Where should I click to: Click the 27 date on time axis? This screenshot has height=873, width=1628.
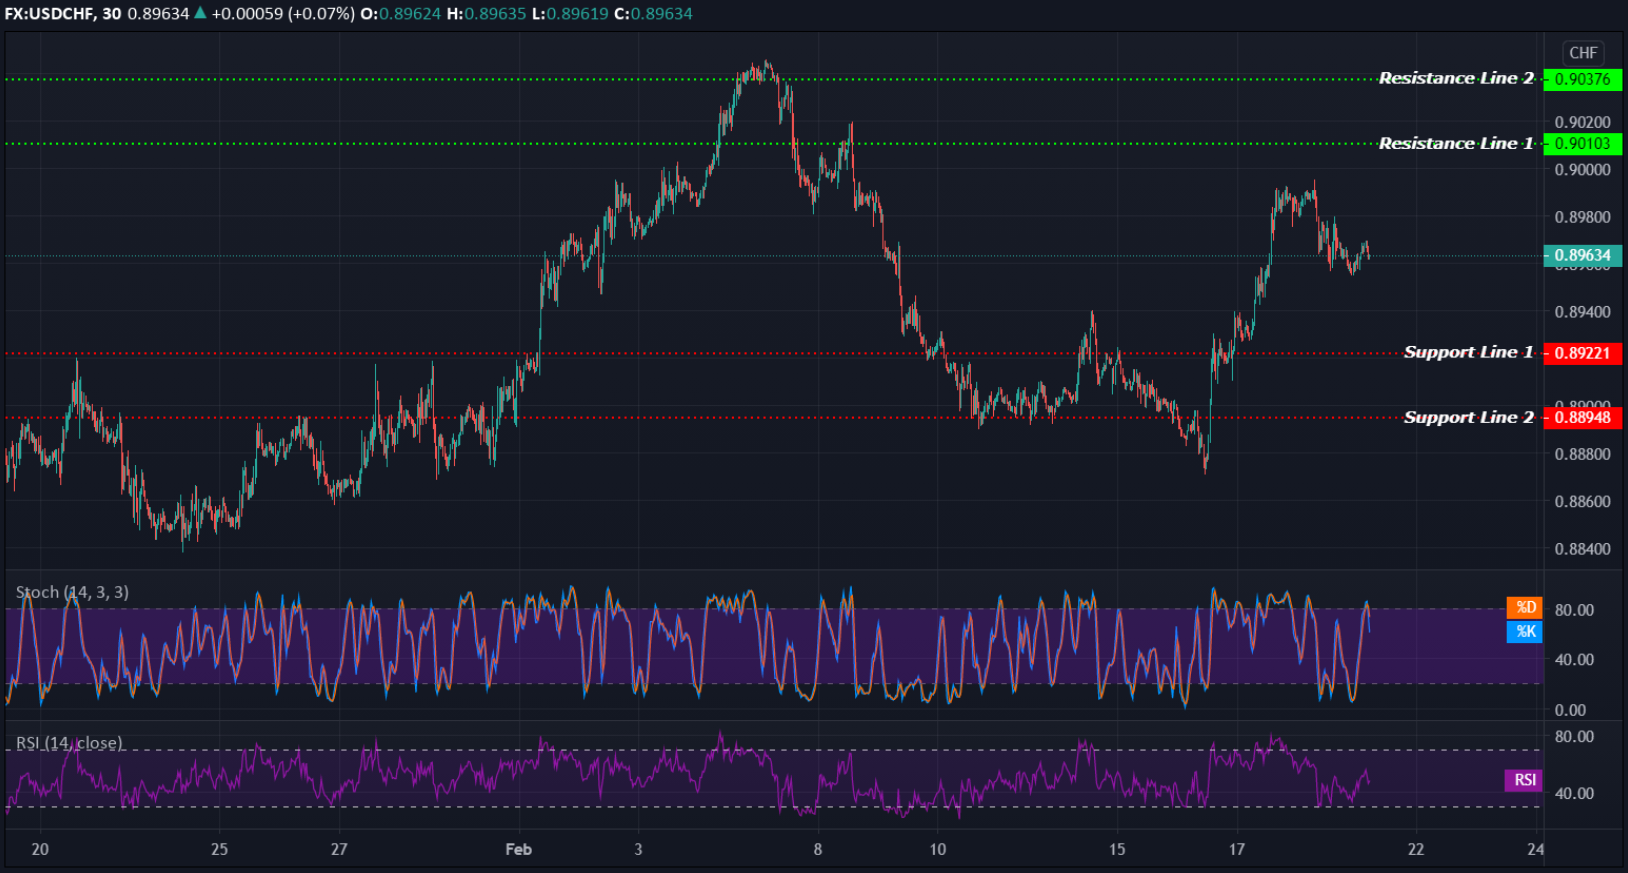click(339, 849)
